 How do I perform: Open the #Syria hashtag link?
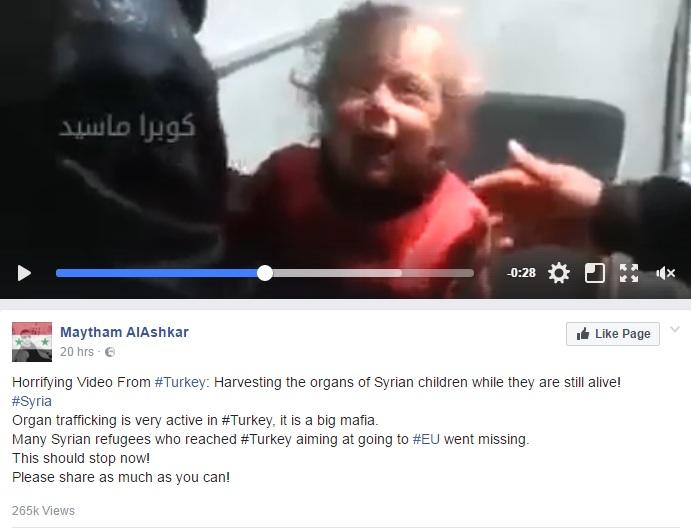(32, 401)
